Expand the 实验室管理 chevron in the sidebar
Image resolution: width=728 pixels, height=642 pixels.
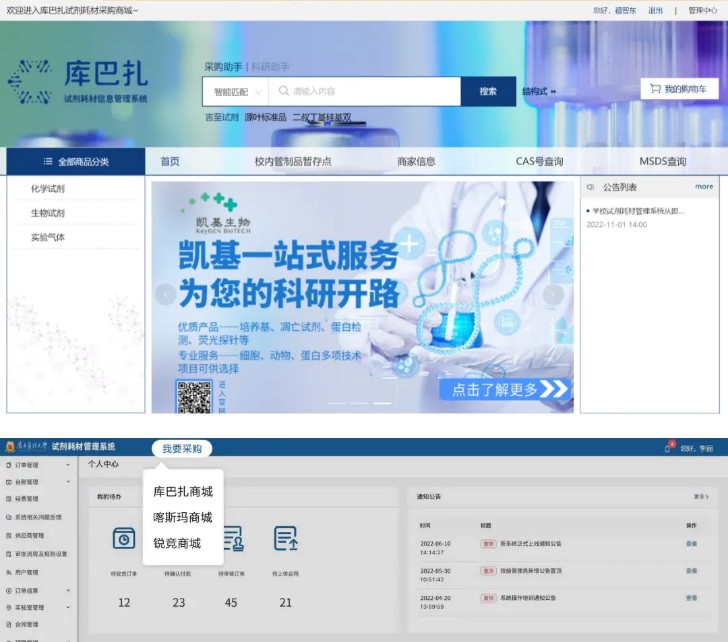[x=68, y=607]
